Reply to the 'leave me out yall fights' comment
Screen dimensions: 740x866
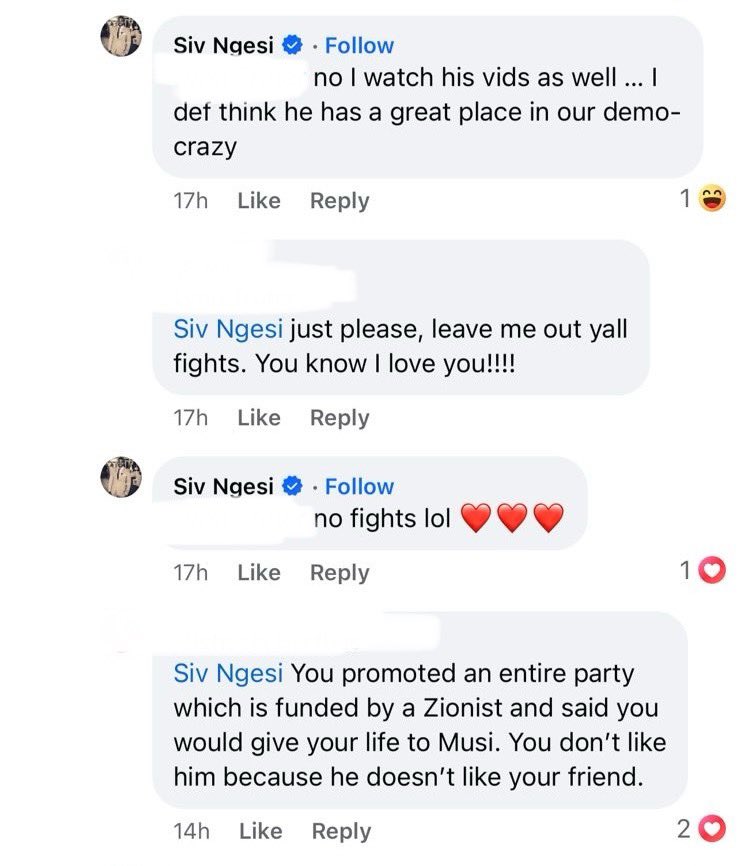tap(339, 418)
